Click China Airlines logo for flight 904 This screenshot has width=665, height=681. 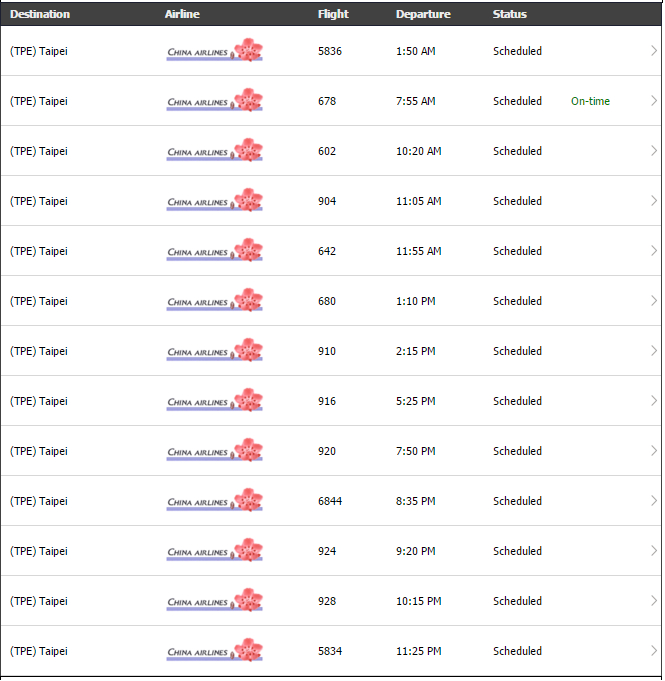click(215, 200)
